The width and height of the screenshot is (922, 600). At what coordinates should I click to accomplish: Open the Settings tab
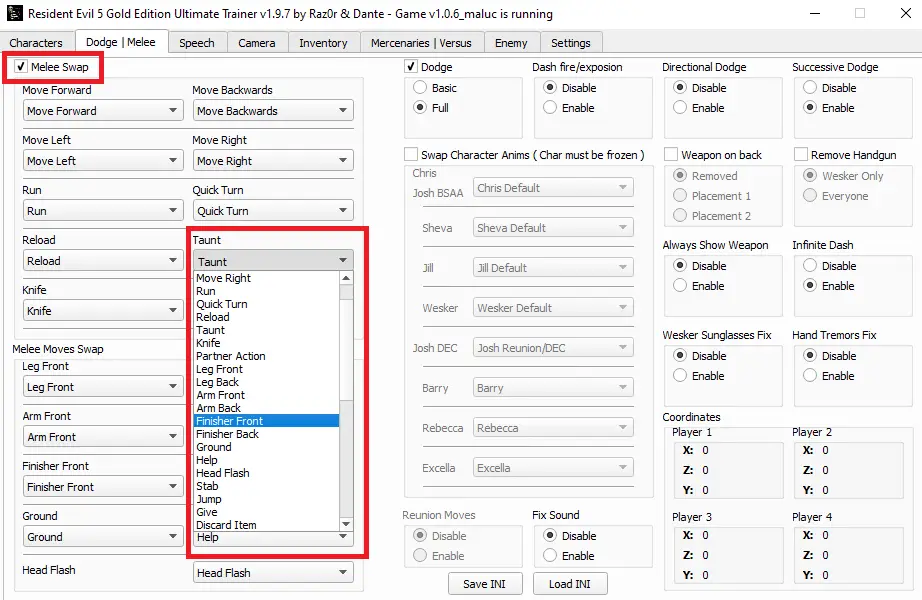(x=570, y=43)
